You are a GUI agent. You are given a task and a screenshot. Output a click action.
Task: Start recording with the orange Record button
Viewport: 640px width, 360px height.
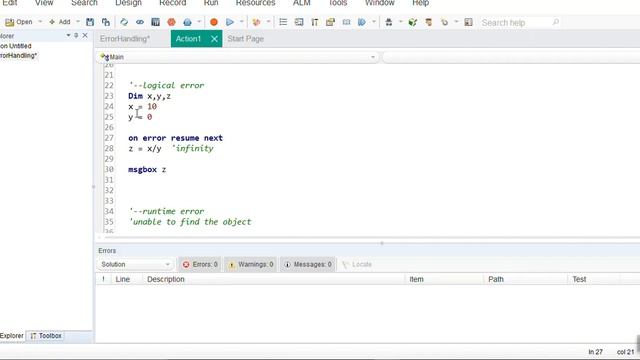click(x=213, y=22)
